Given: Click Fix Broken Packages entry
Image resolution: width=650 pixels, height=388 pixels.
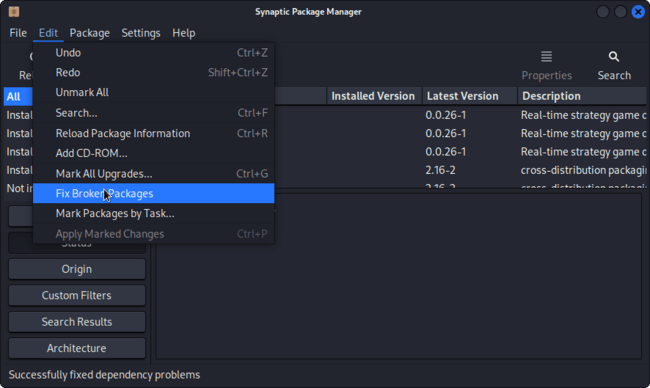Looking at the screenshot, I should click(154, 193).
